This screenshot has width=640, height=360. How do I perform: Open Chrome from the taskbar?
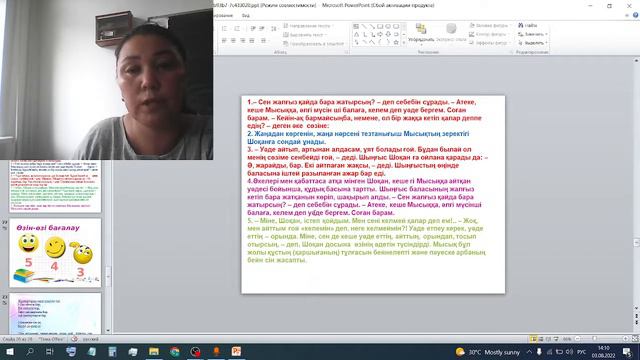175,351
